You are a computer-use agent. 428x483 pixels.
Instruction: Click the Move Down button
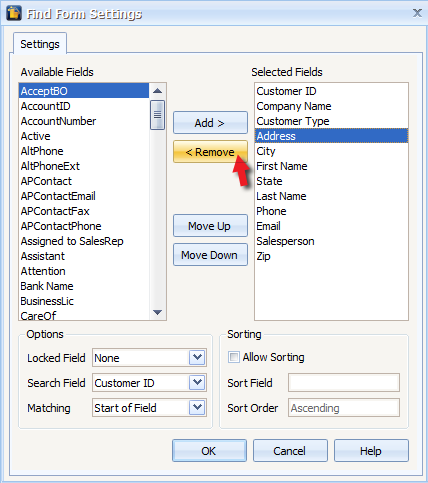click(x=210, y=255)
